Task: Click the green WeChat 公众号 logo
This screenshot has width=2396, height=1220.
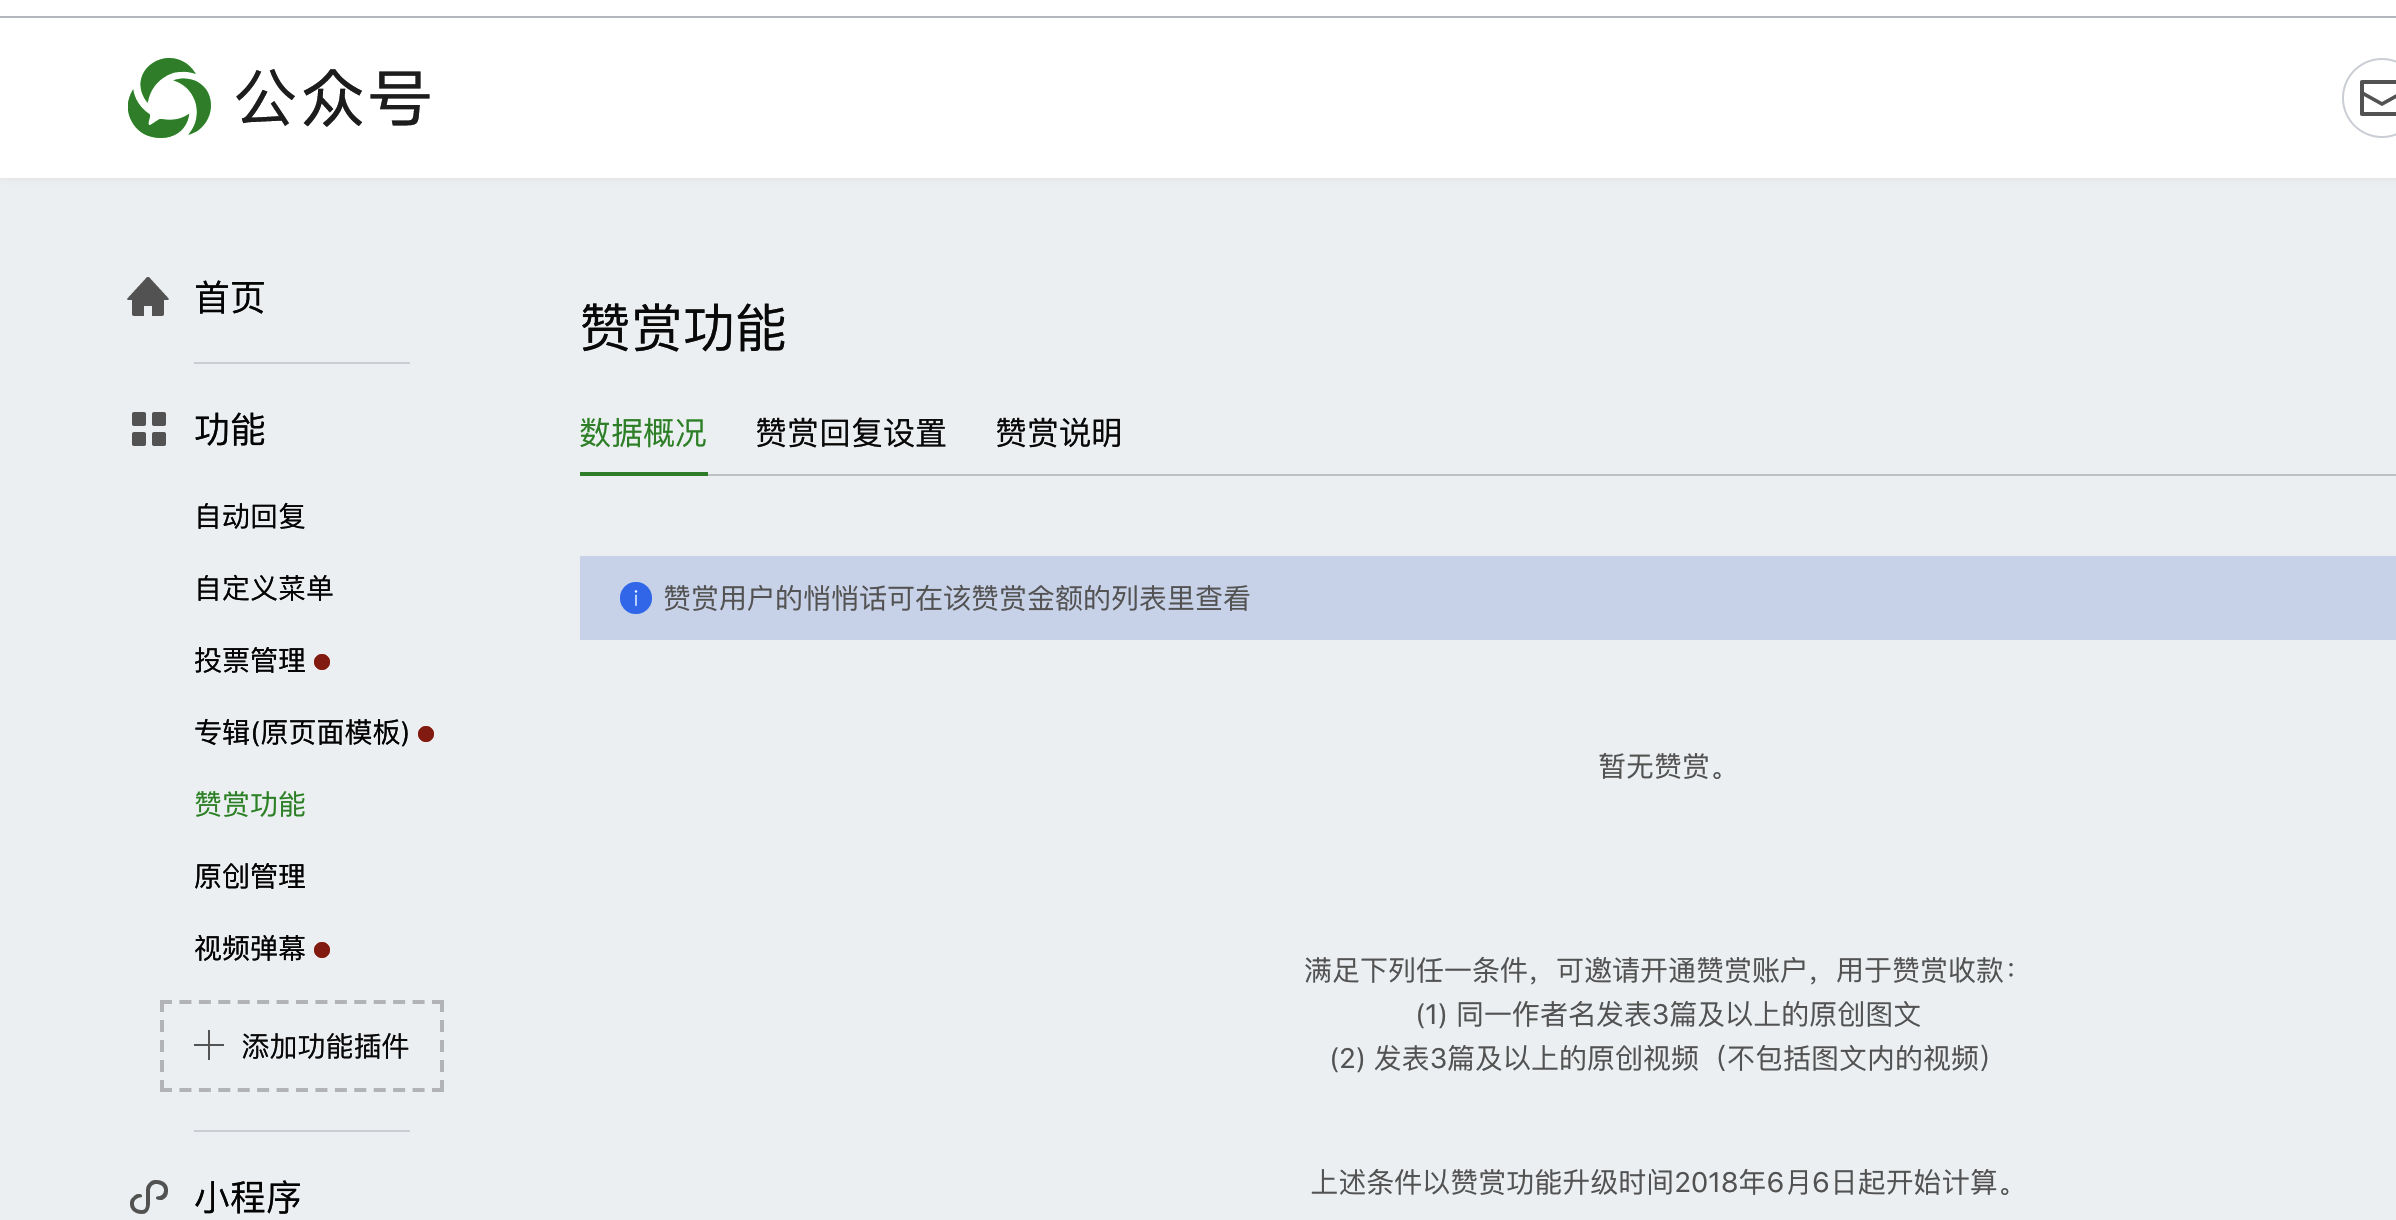Action: click(x=169, y=98)
